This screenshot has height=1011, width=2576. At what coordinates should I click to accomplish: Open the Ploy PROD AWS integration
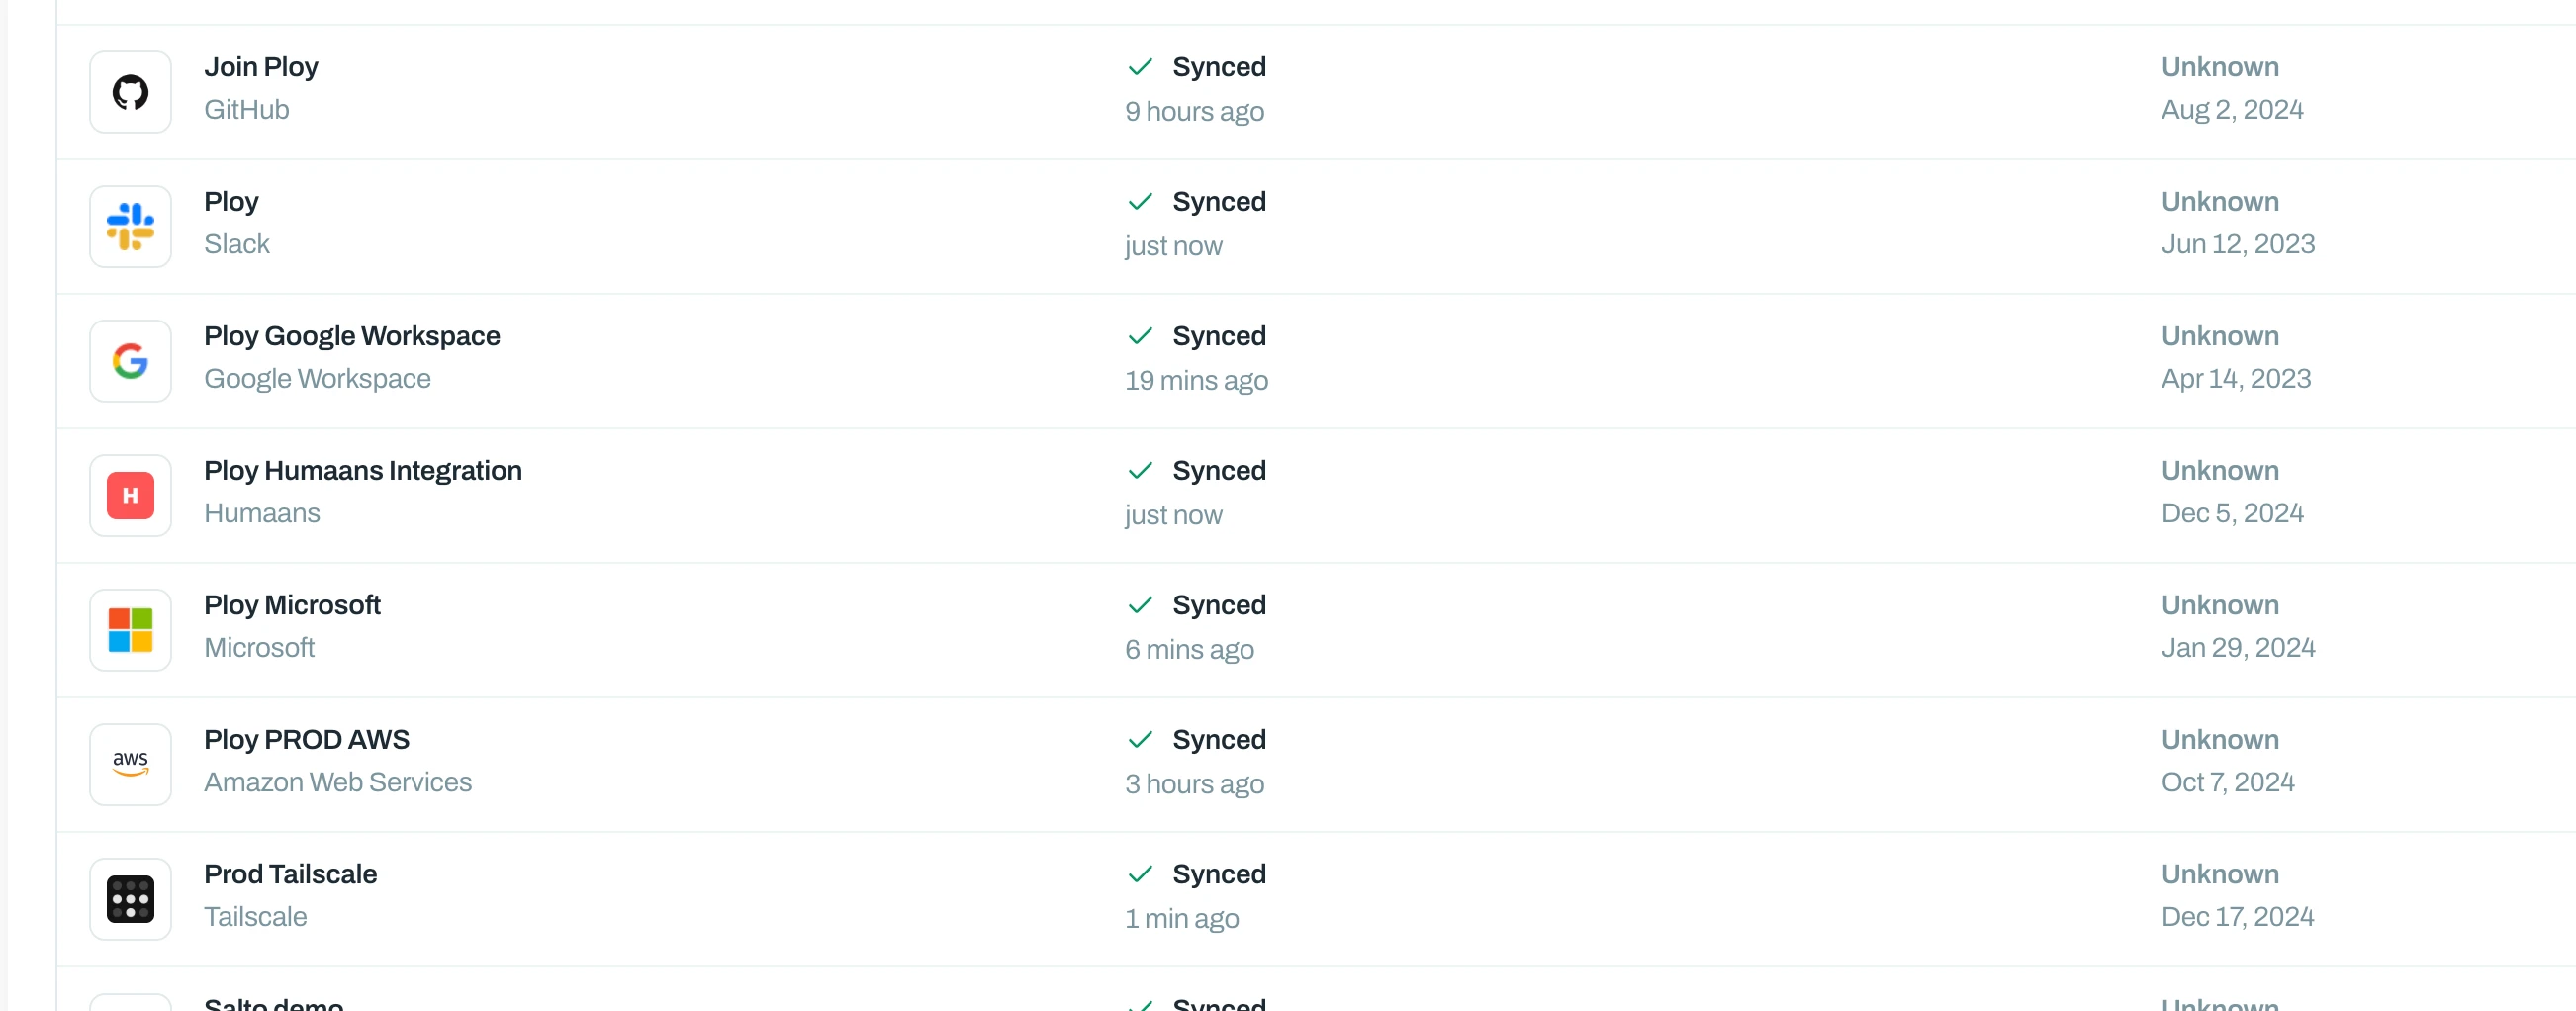(x=307, y=739)
